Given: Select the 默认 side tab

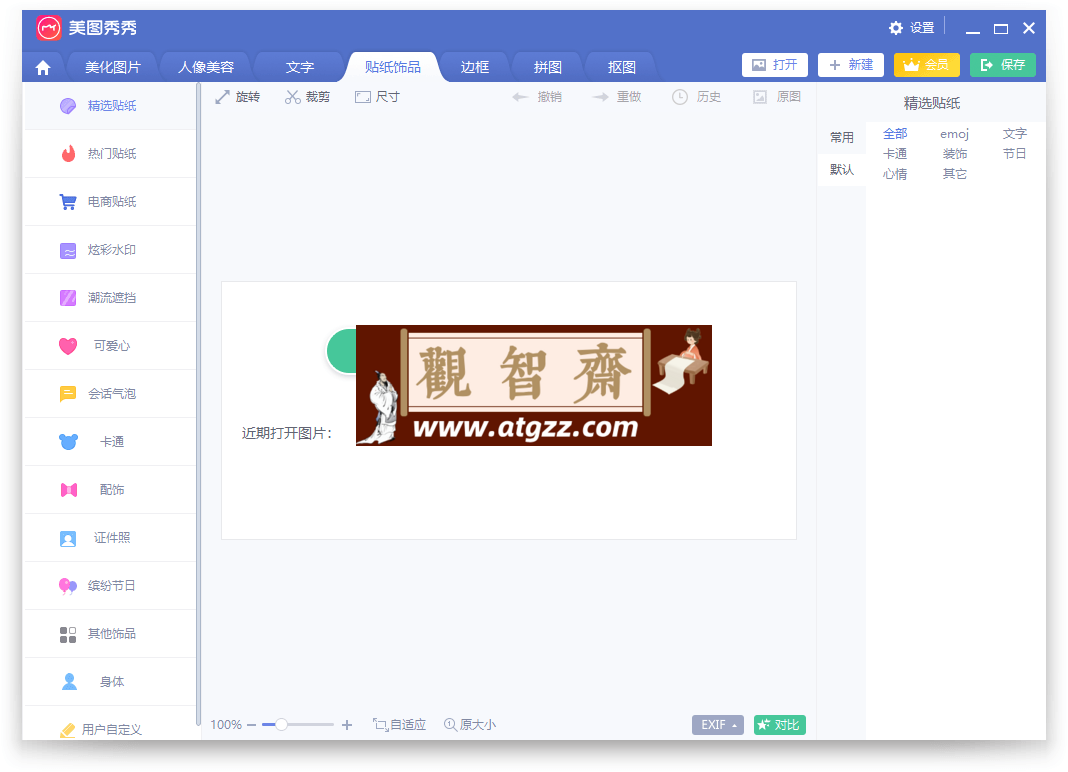Looking at the screenshot, I should pyautogui.click(x=842, y=170).
